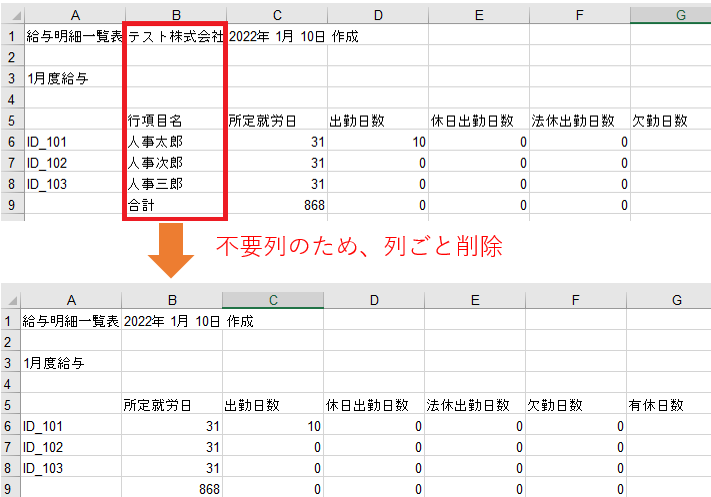Click 給与明細一覧表 in the sheet with 有休日数
The image size is (711, 497).
click(x=71, y=321)
